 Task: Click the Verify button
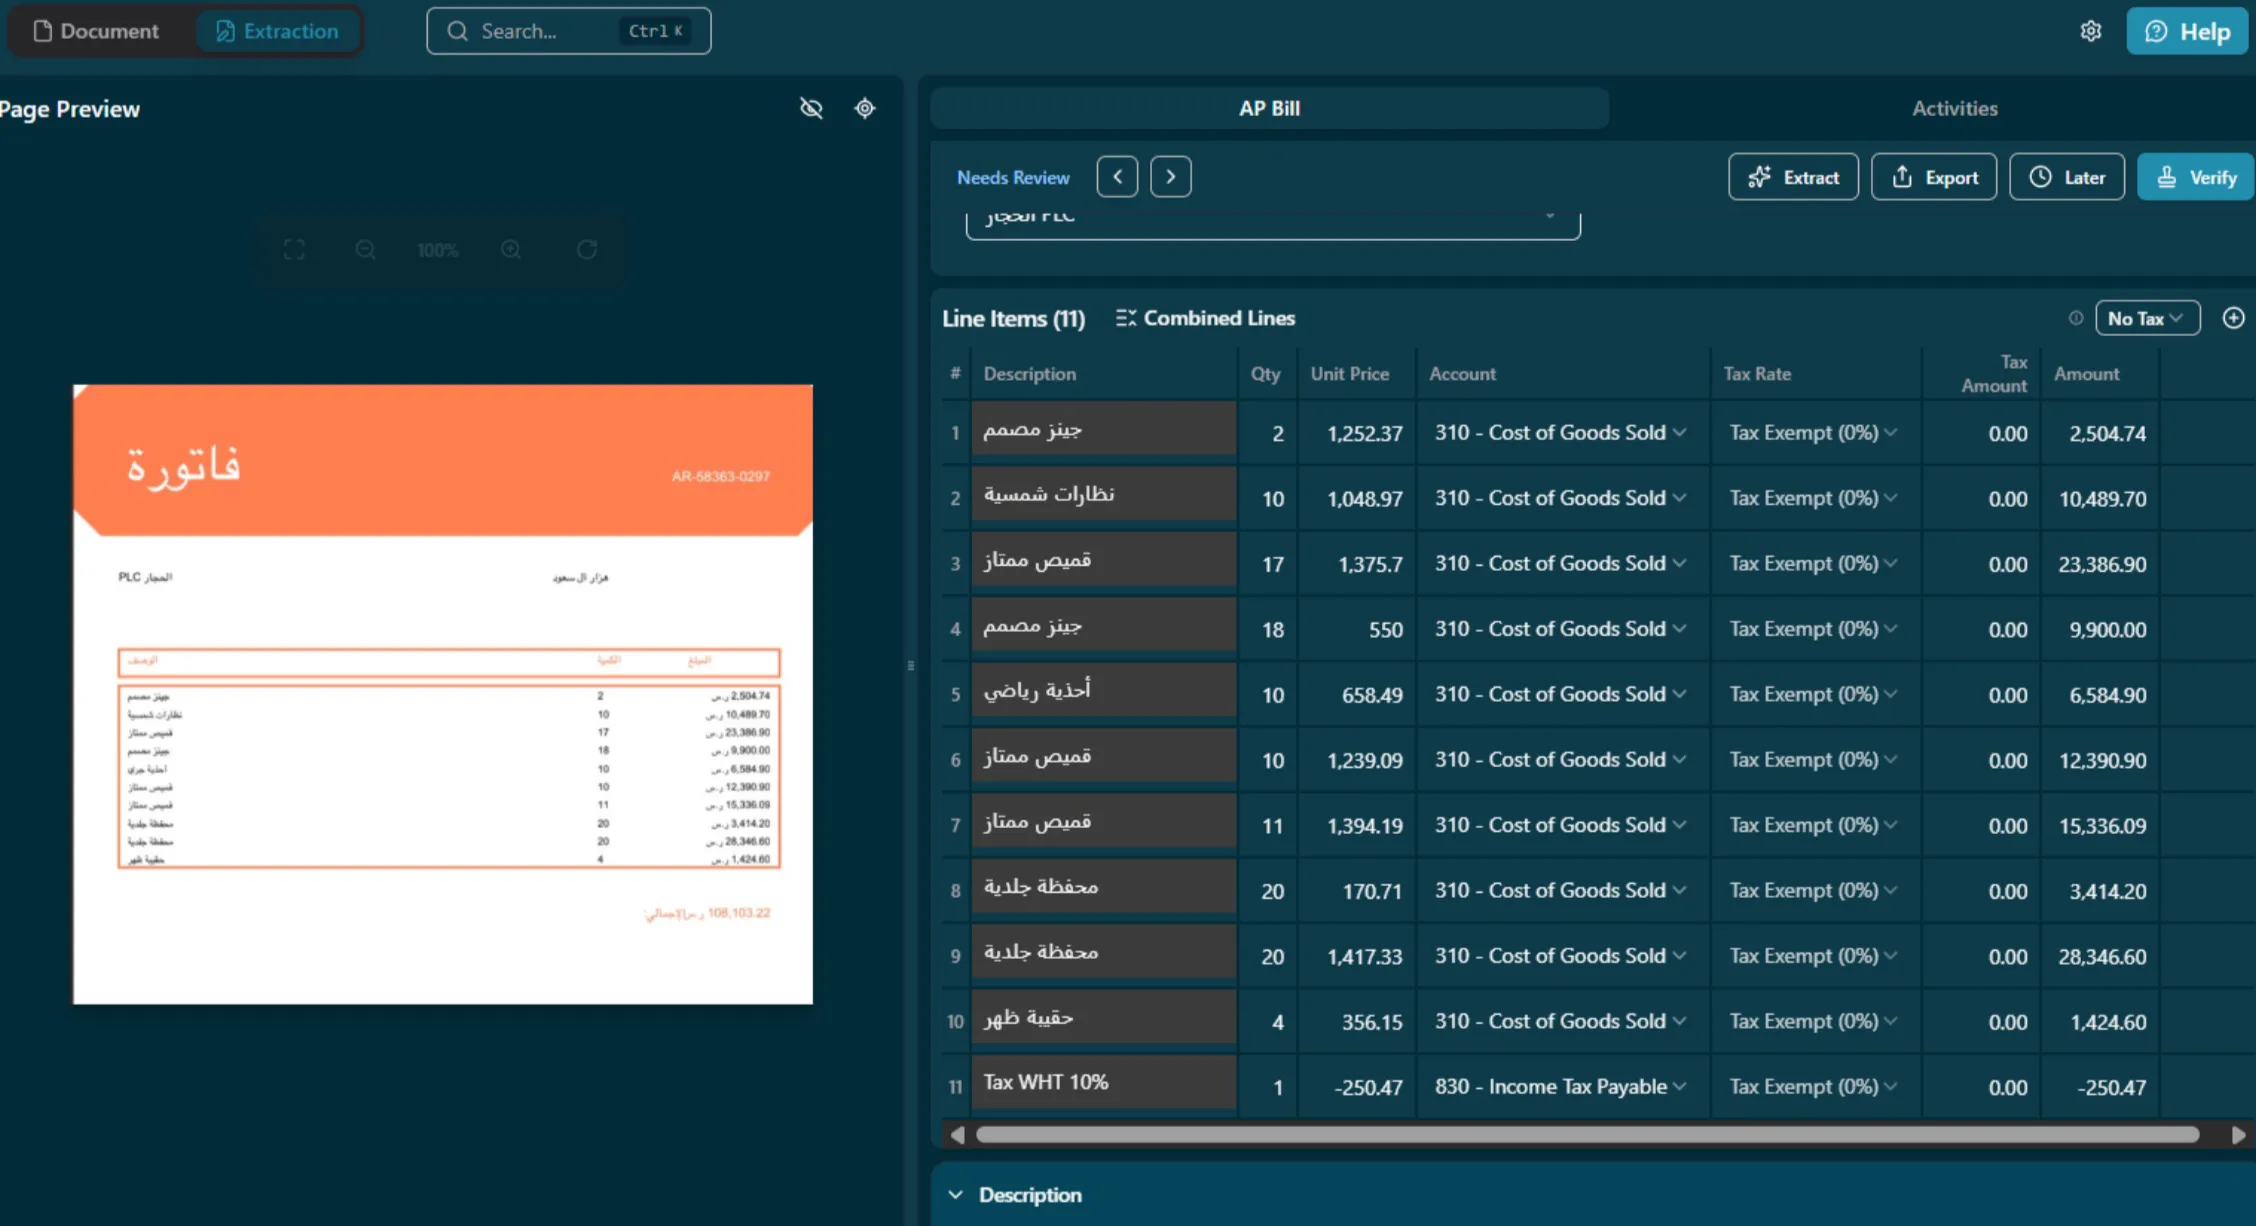click(2195, 177)
